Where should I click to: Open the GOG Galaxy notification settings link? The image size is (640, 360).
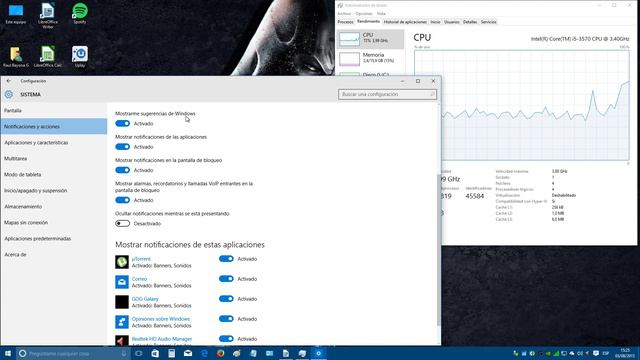point(145,299)
